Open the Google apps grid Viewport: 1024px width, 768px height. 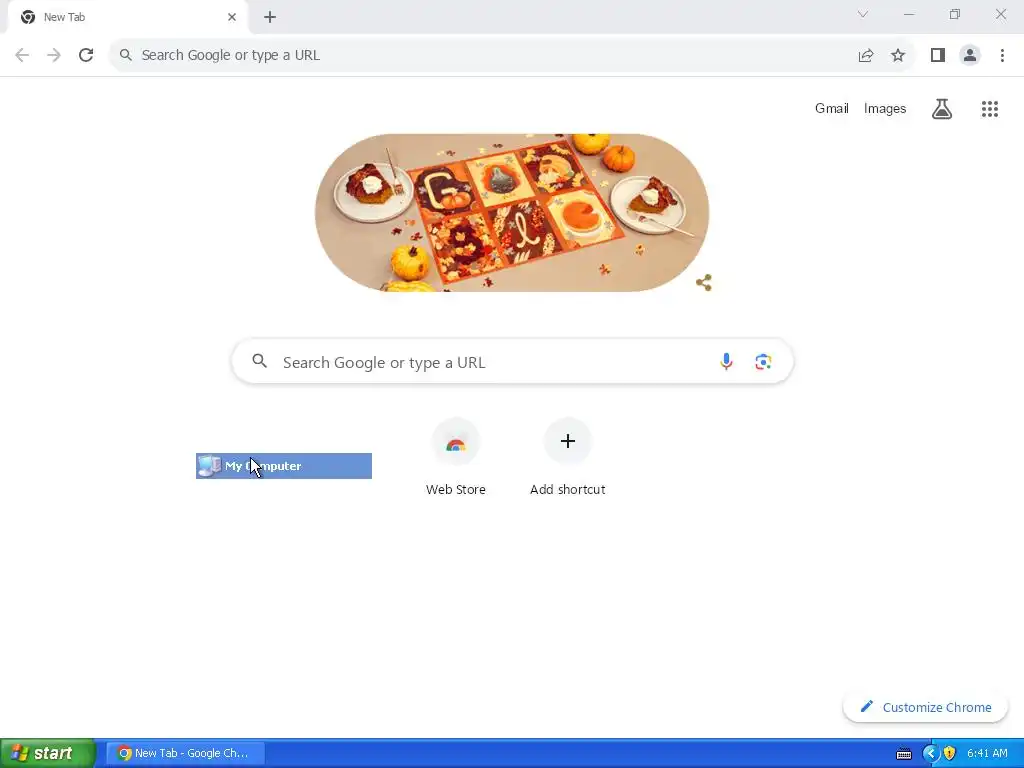(990, 108)
